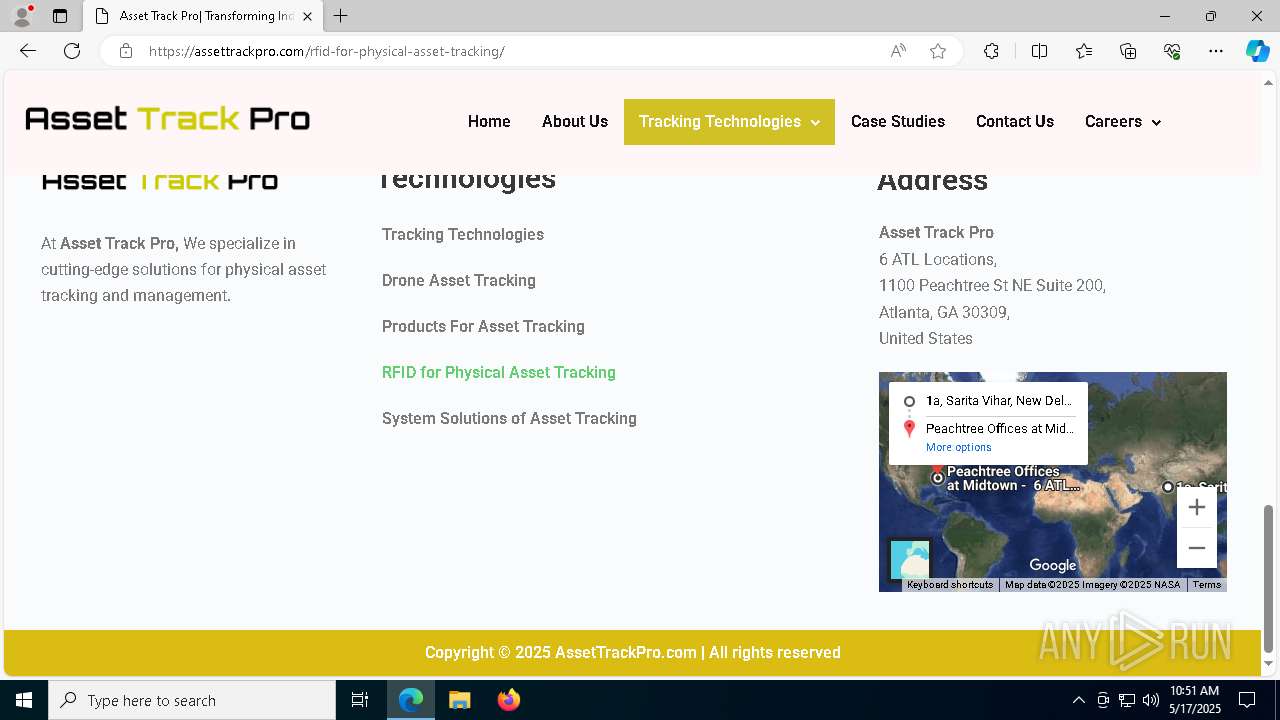Add this page to favorites

938,51
